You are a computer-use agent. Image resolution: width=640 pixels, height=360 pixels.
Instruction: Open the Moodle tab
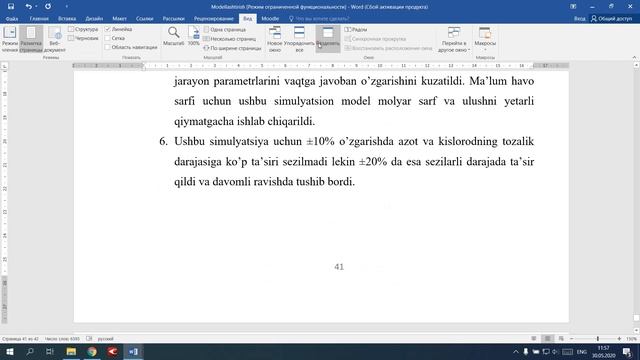click(x=270, y=18)
